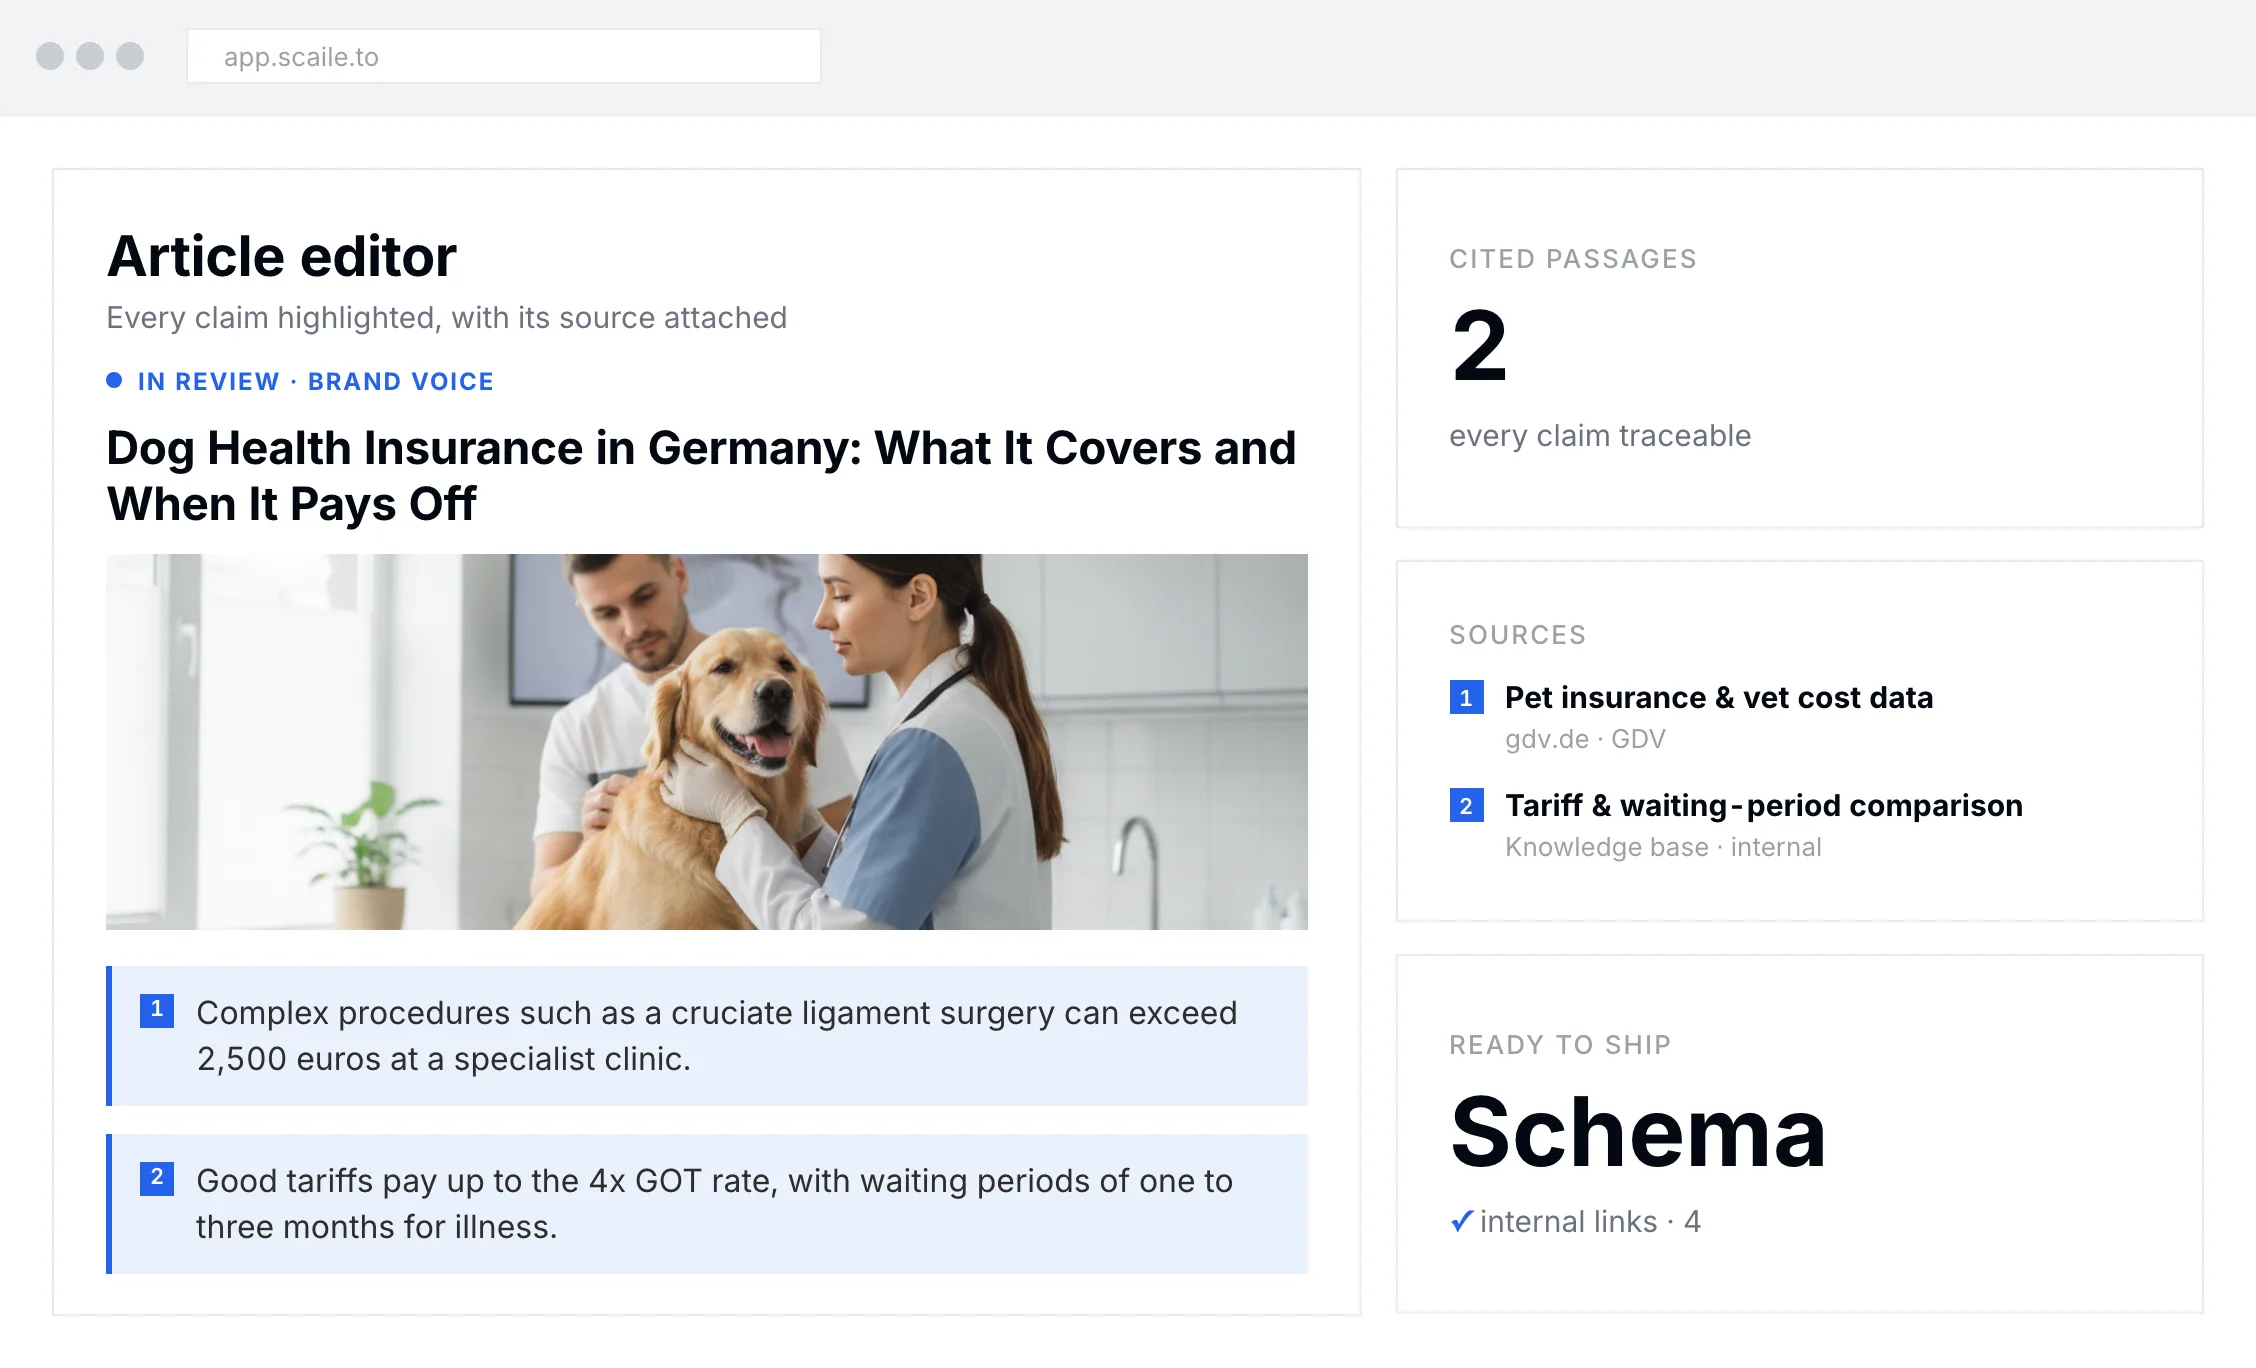Click the first gray window control dot
2256x1368 pixels.
point(50,56)
